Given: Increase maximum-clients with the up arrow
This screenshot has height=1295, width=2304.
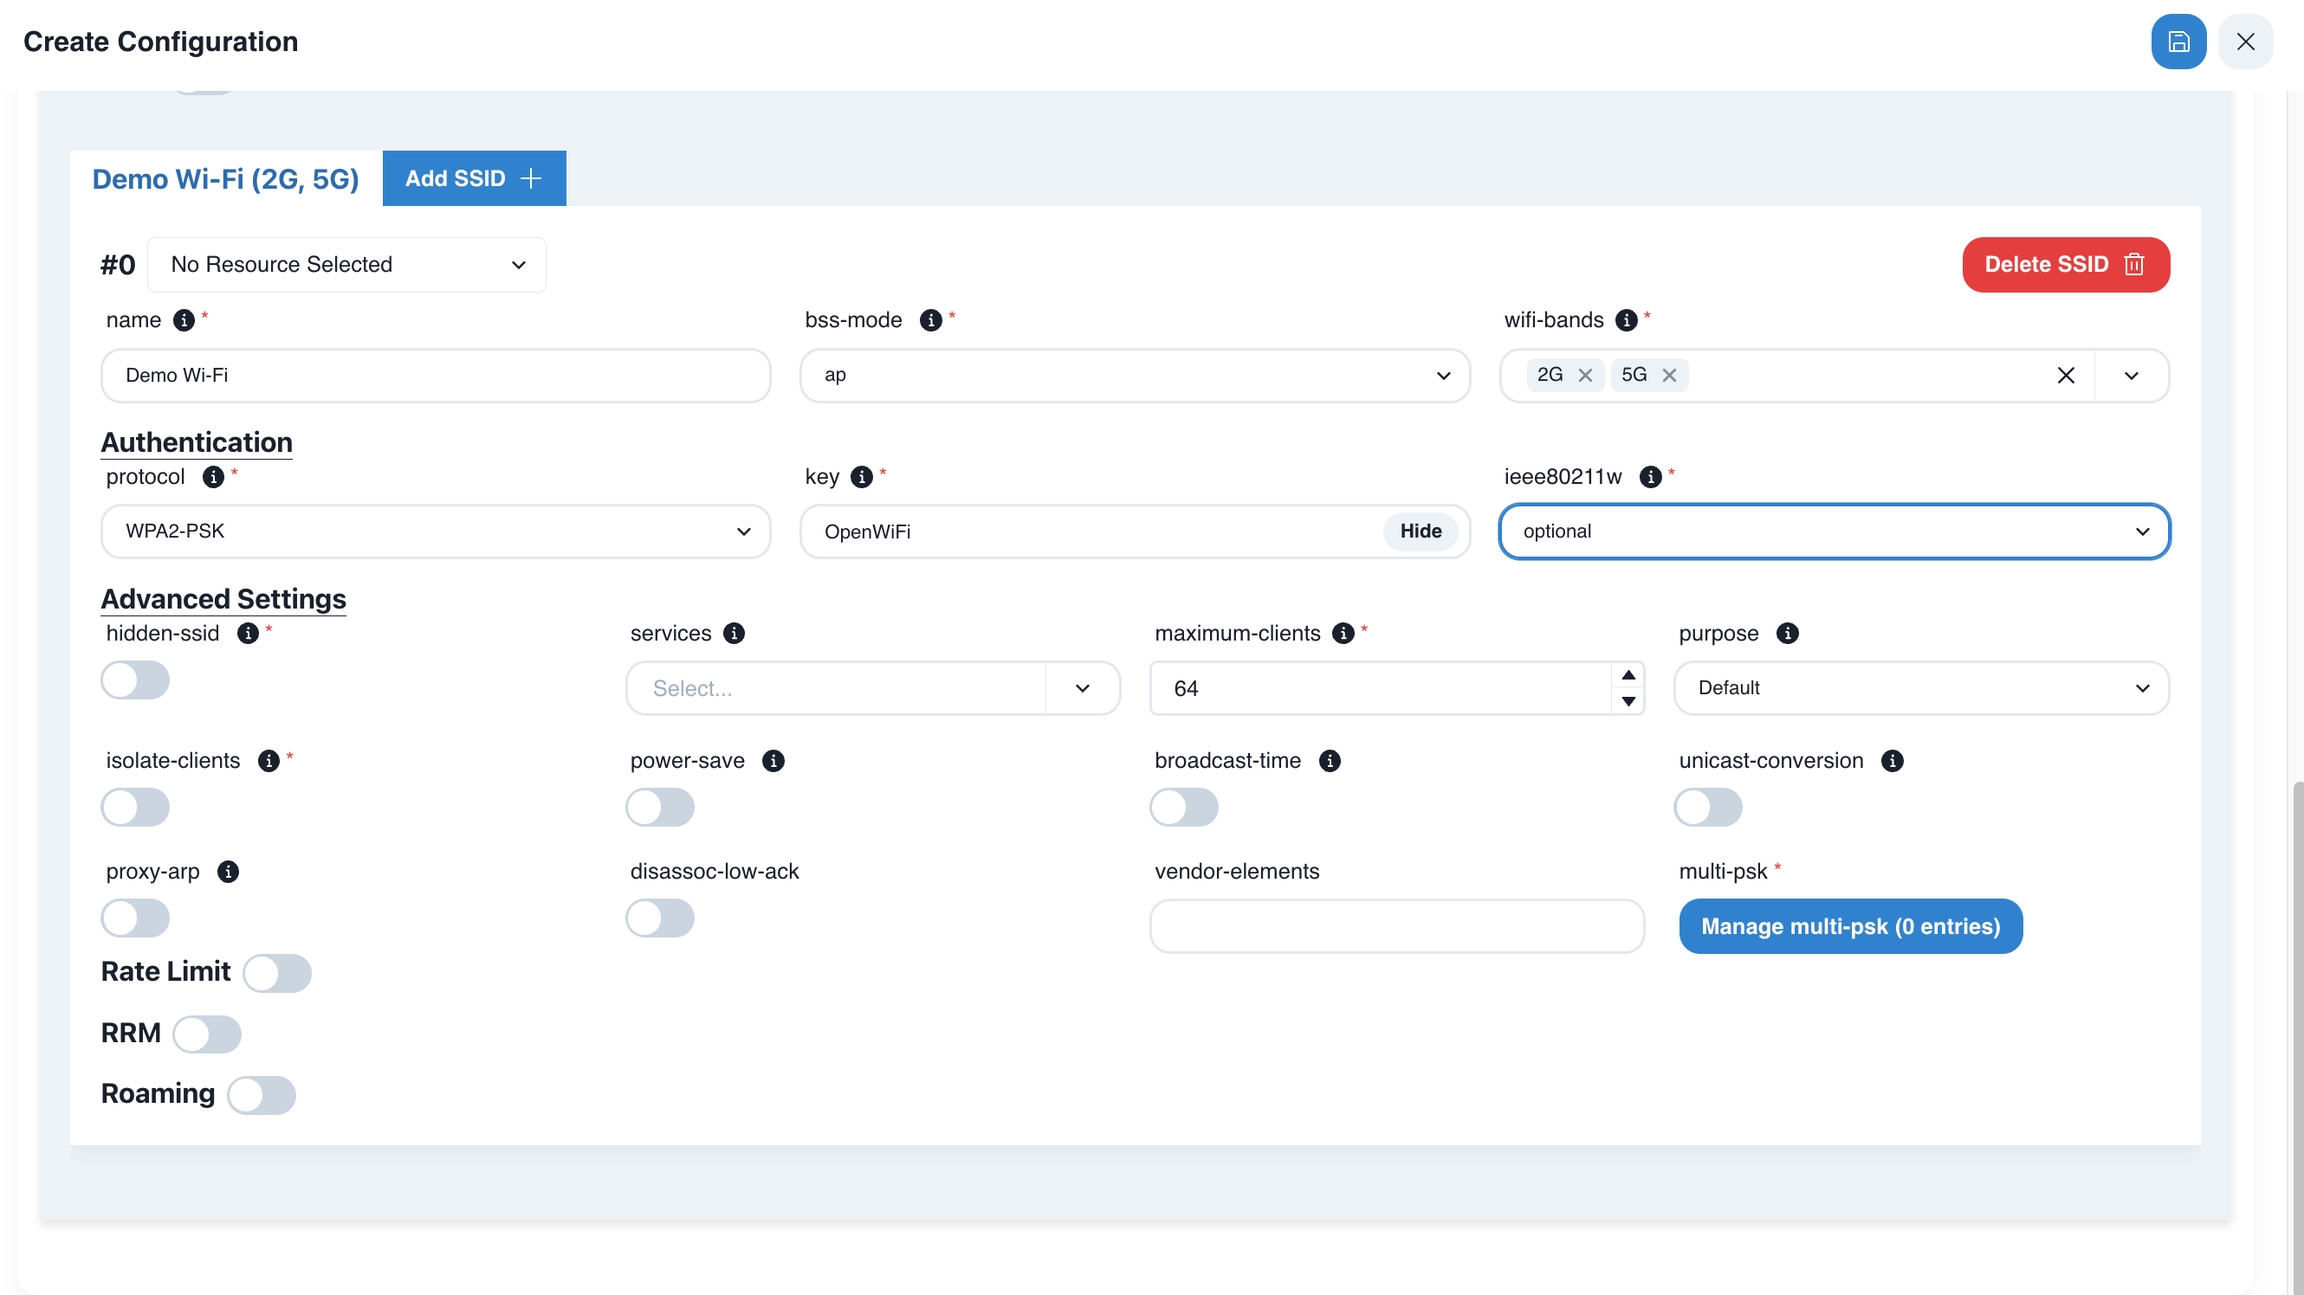Looking at the screenshot, I should coord(1628,675).
